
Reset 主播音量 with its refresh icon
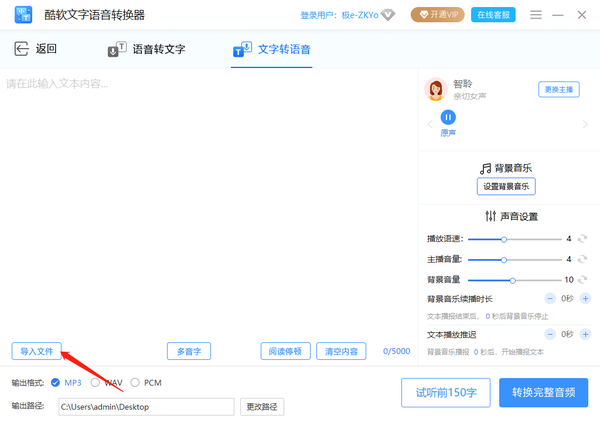[582, 259]
